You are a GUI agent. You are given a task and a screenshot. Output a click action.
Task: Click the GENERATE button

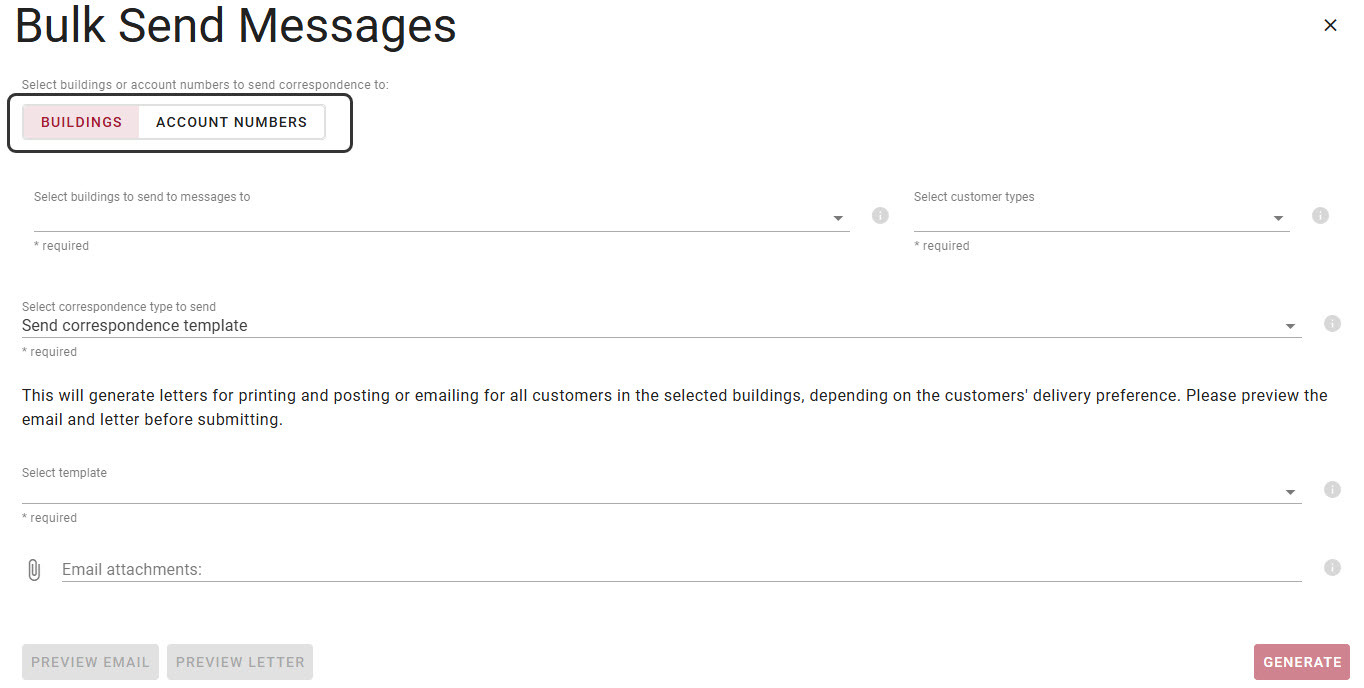1302,662
